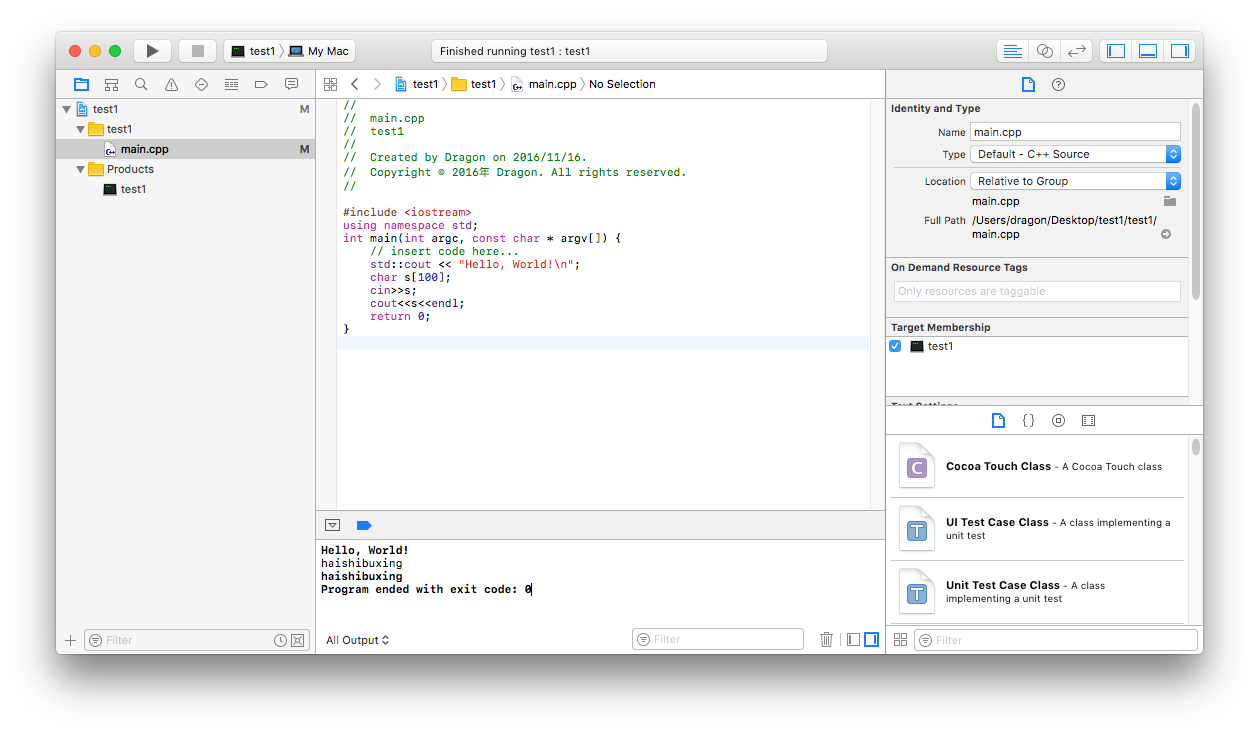Screen dimensions: 1259x734
Task: Toggle library icon grid view
Action: click(x=900, y=640)
